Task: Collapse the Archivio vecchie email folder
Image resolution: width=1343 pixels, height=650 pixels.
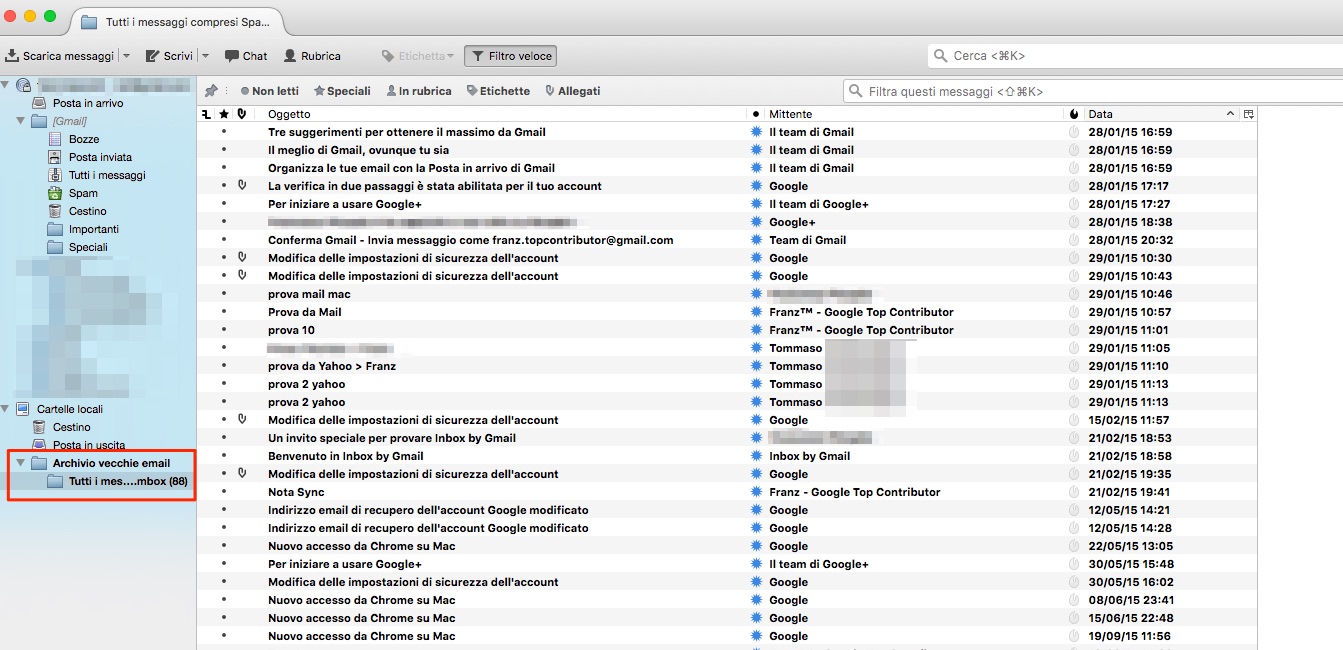Action: point(21,463)
